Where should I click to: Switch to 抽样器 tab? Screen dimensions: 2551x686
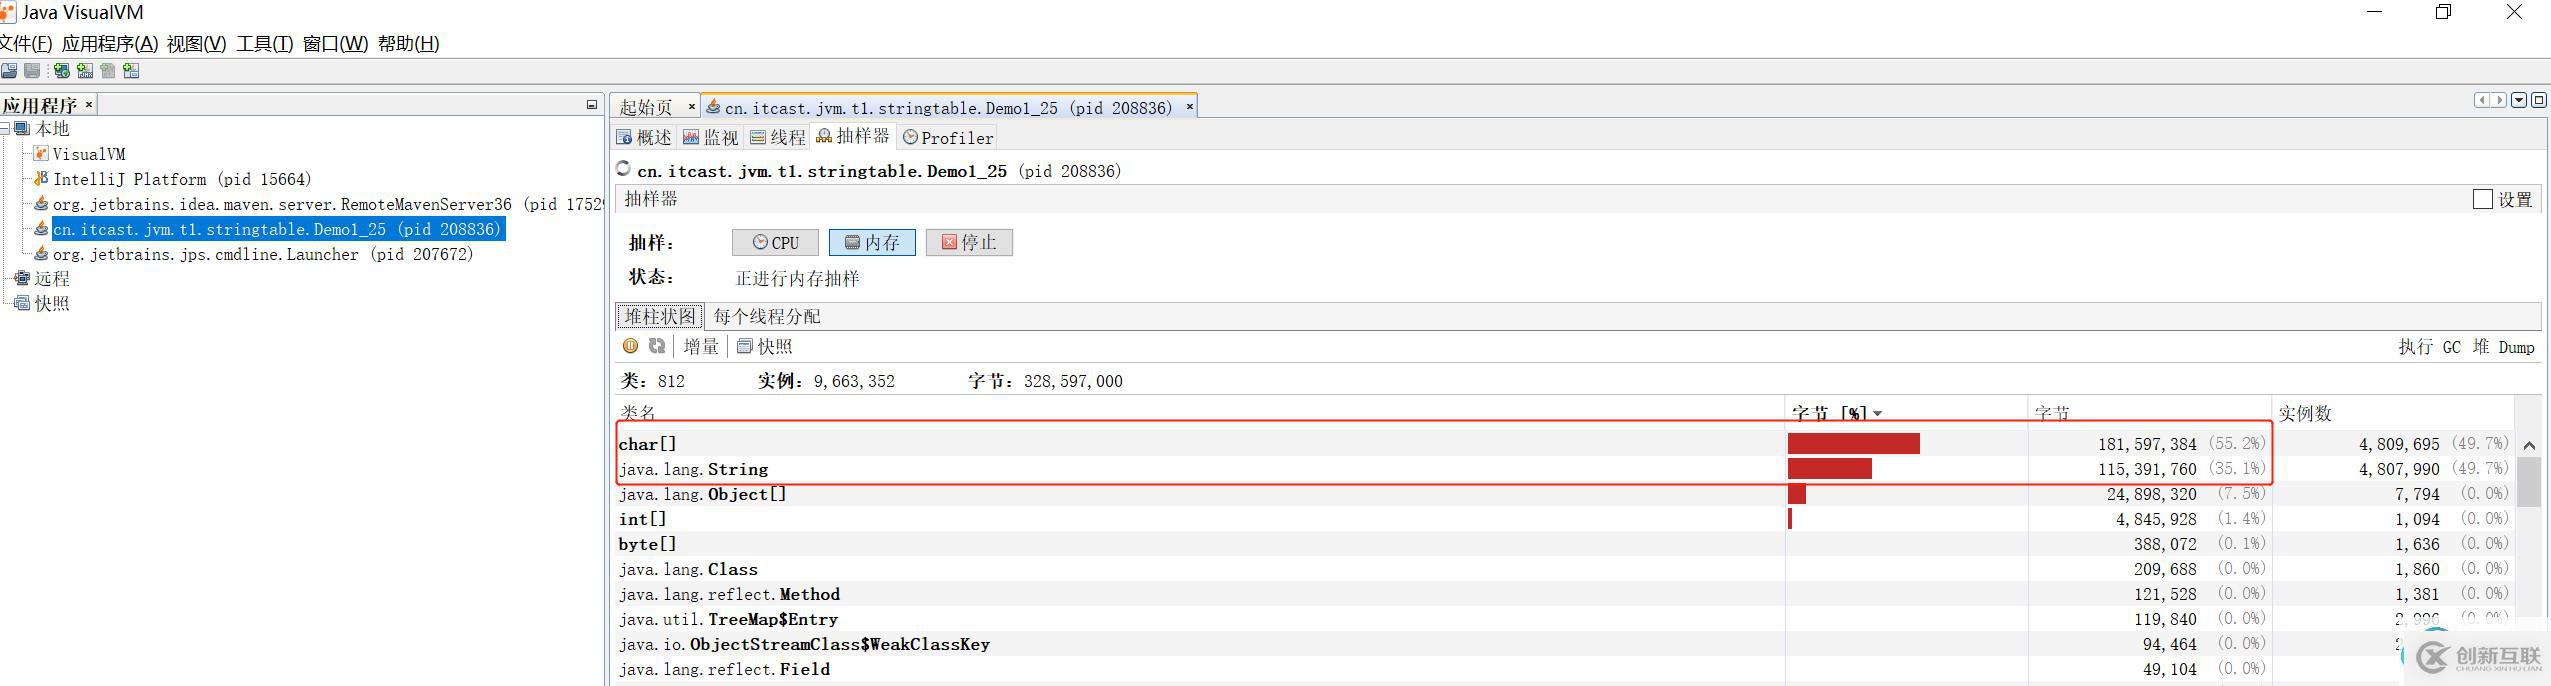[x=853, y=136]
